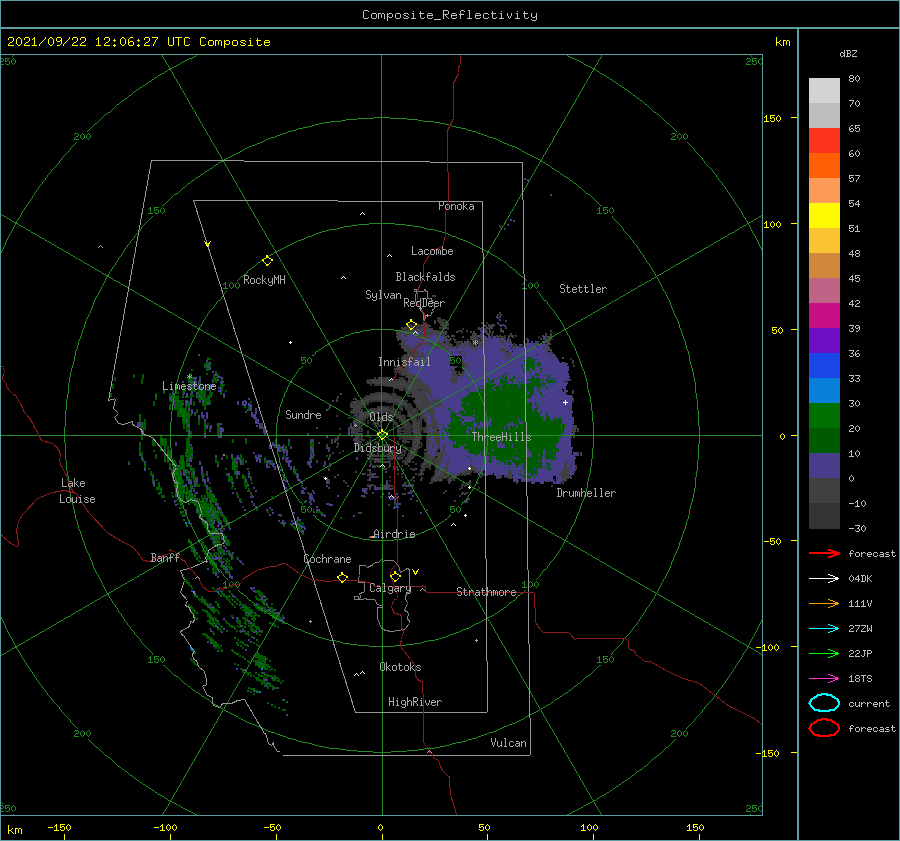The image size is (900, 841).
Task: Click the cyan current ellipse legend icon
Action: pyautogui.click(x=824, y=703)
